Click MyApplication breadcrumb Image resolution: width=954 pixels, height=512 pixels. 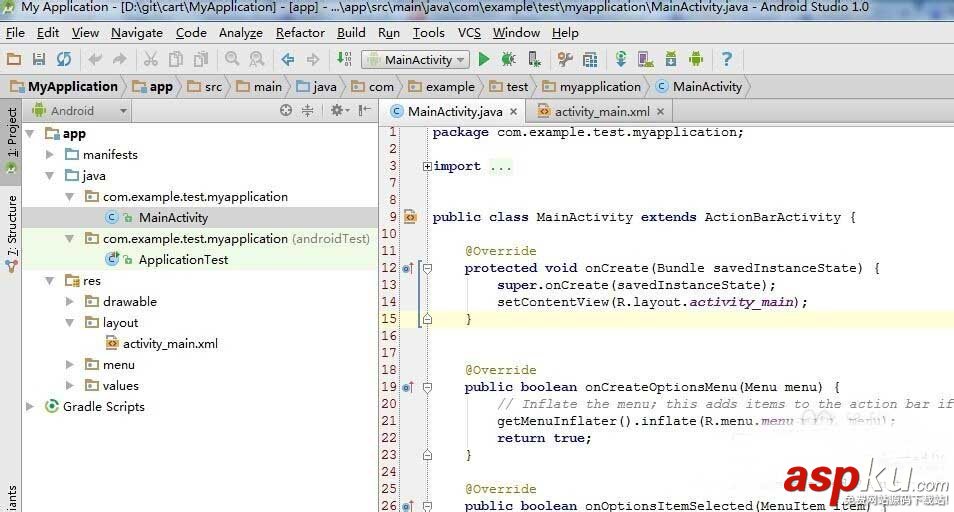pyautogui.click(x=64, y=87)
